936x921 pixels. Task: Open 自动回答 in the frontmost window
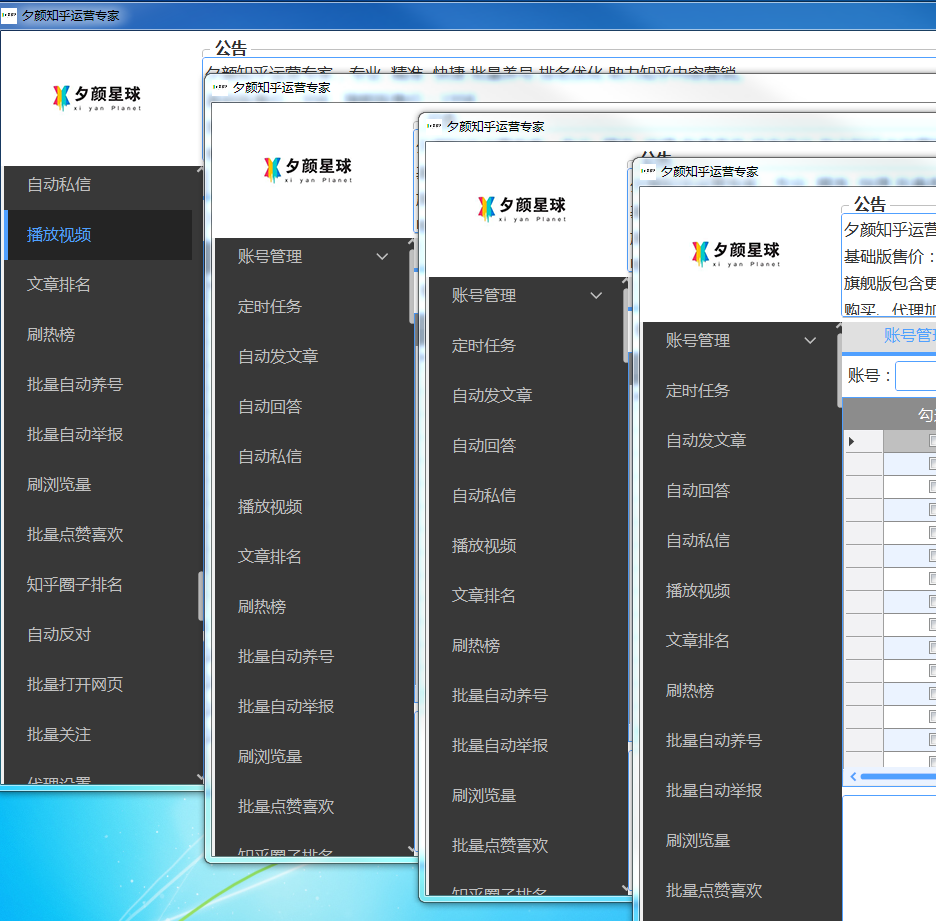698,491
